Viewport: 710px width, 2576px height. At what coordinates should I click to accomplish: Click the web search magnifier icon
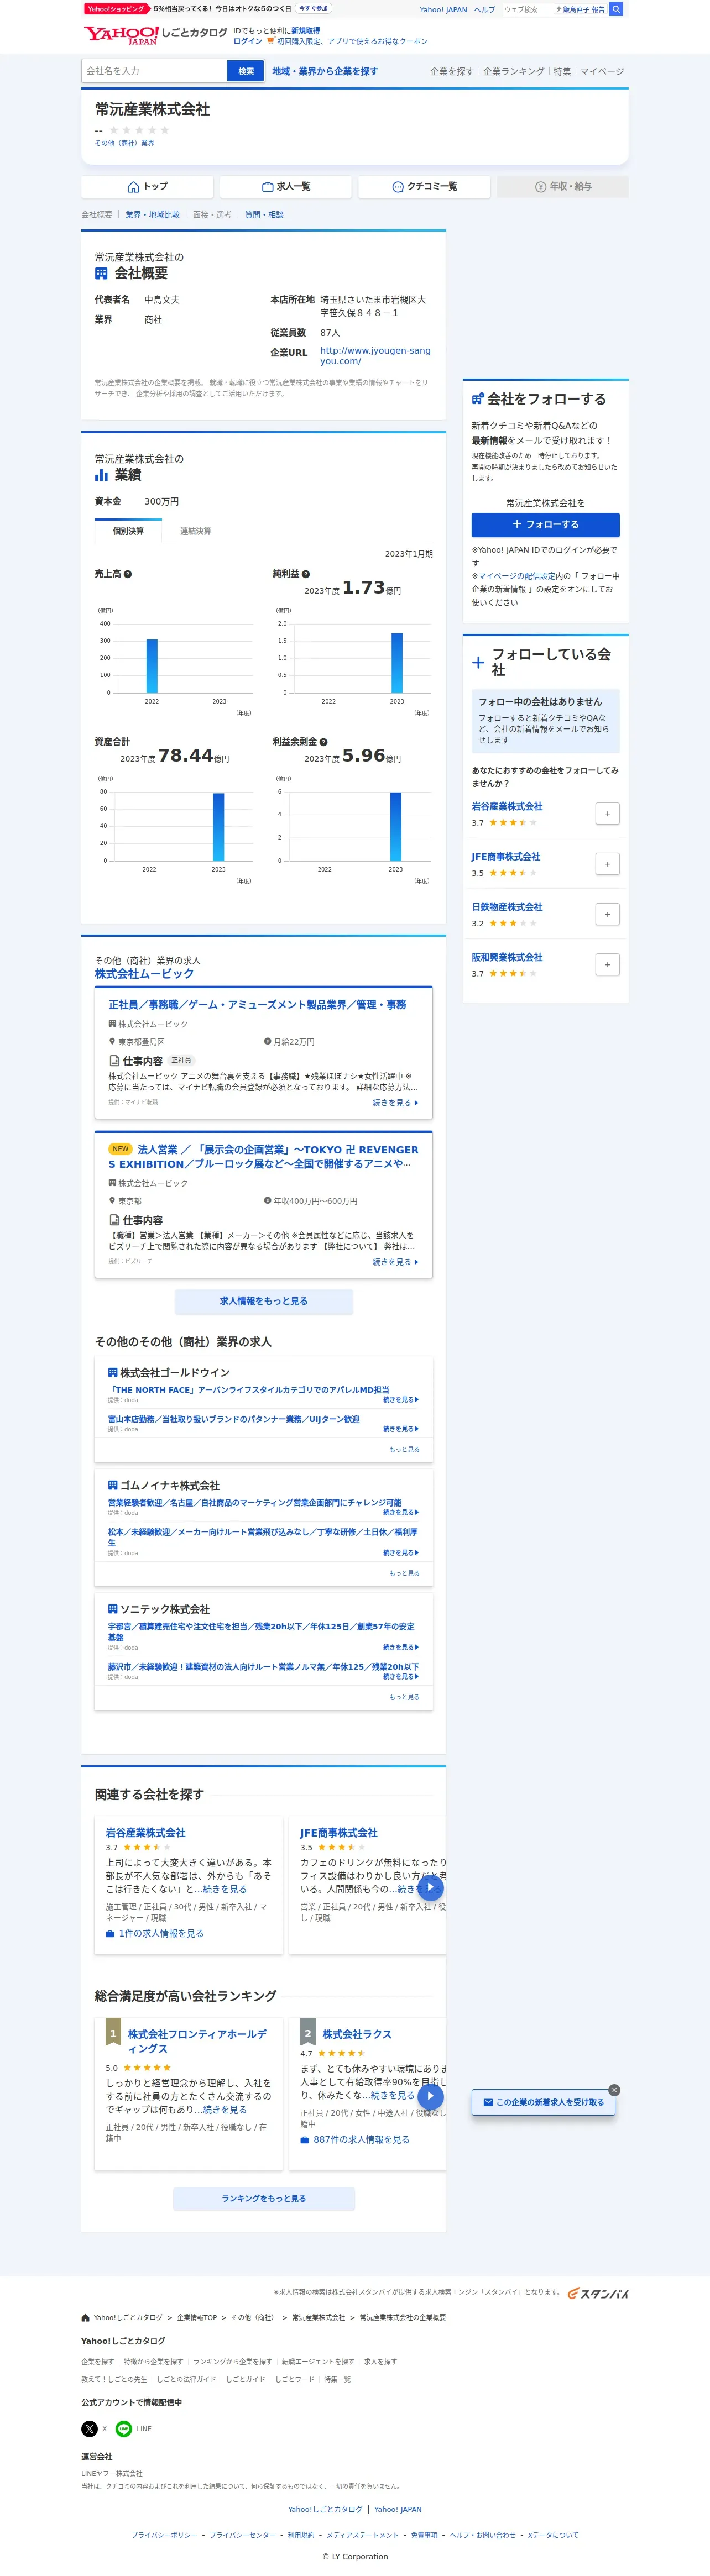pos(616,9)
